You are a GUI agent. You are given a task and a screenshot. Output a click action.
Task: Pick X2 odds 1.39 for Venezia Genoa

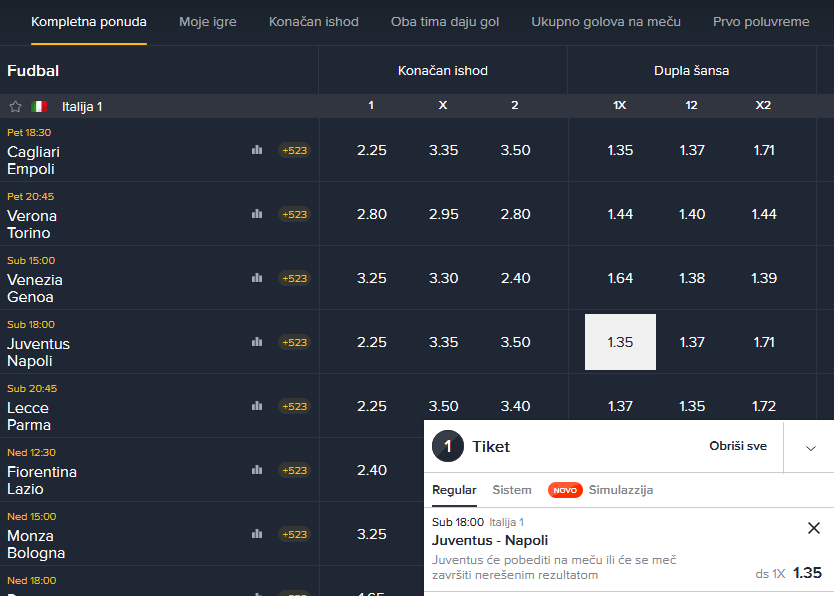coord(764,278)
